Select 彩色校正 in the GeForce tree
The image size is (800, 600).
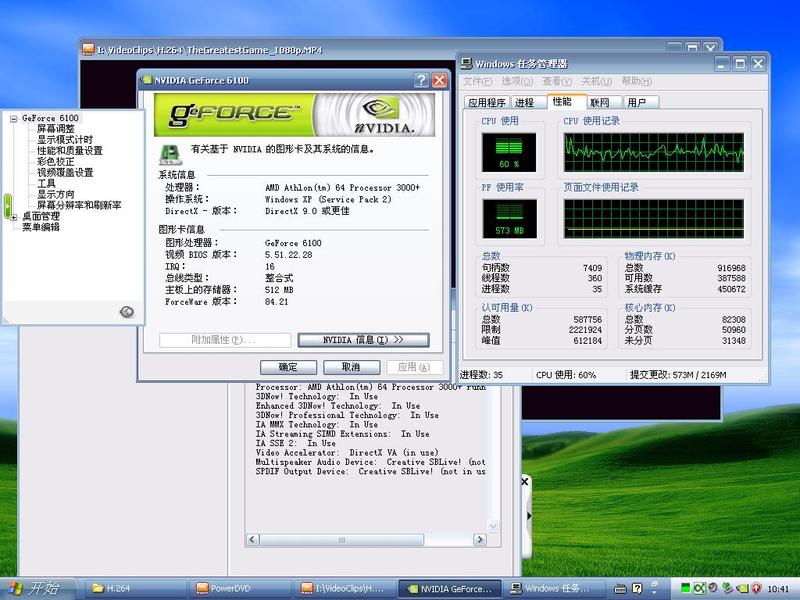pos(56,162)
